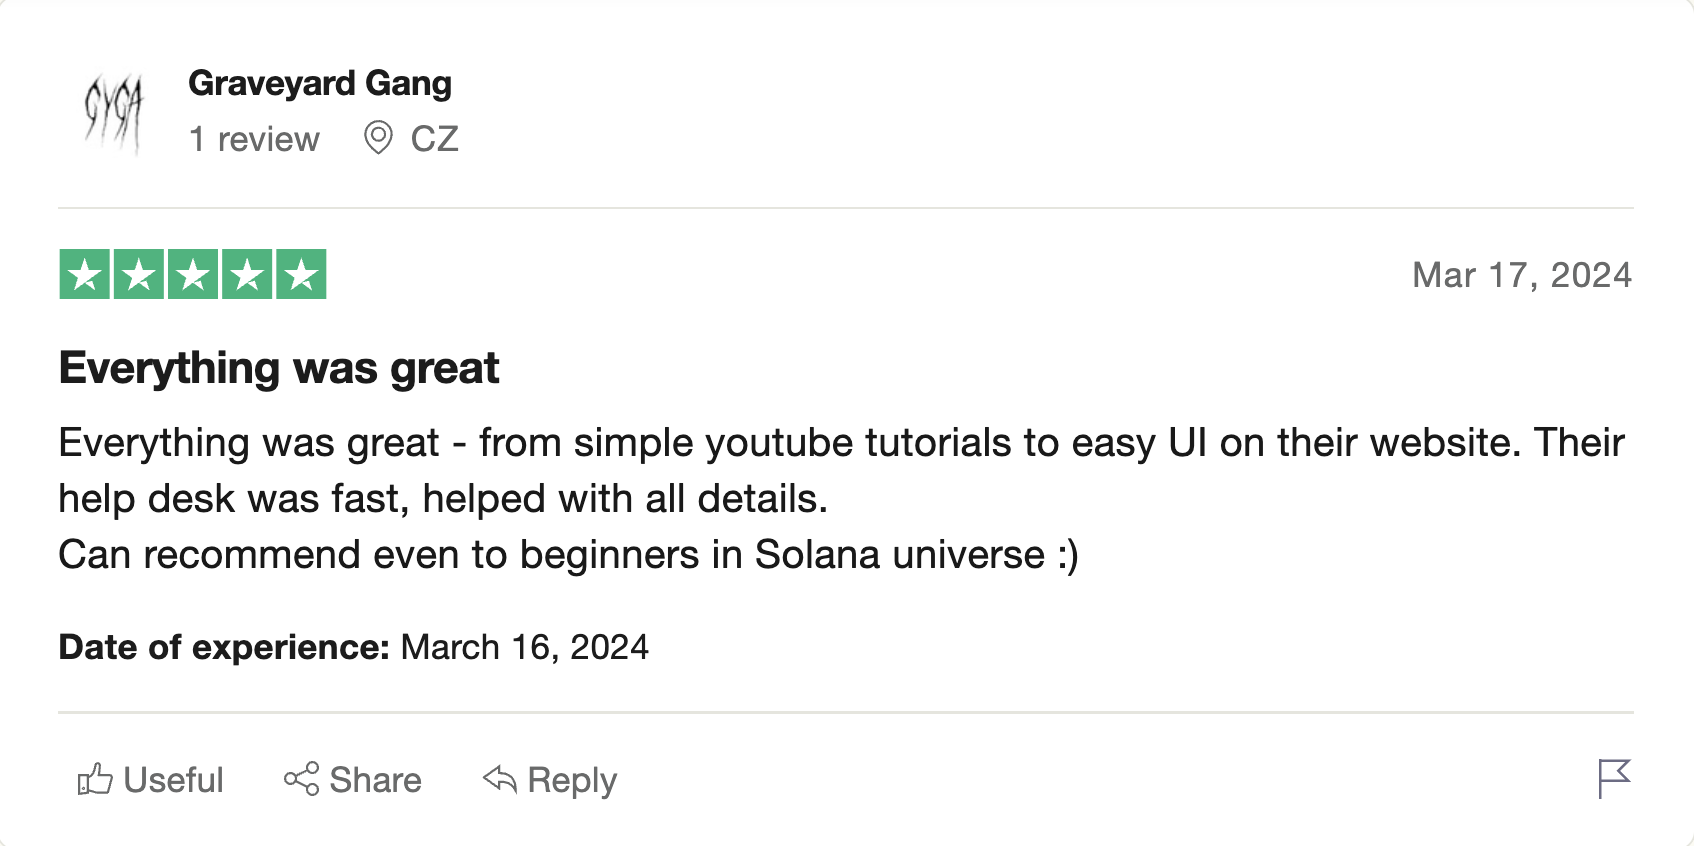
Task: Mark review as Useful via label
Action: pyautogui.click(x=173, y=780)
